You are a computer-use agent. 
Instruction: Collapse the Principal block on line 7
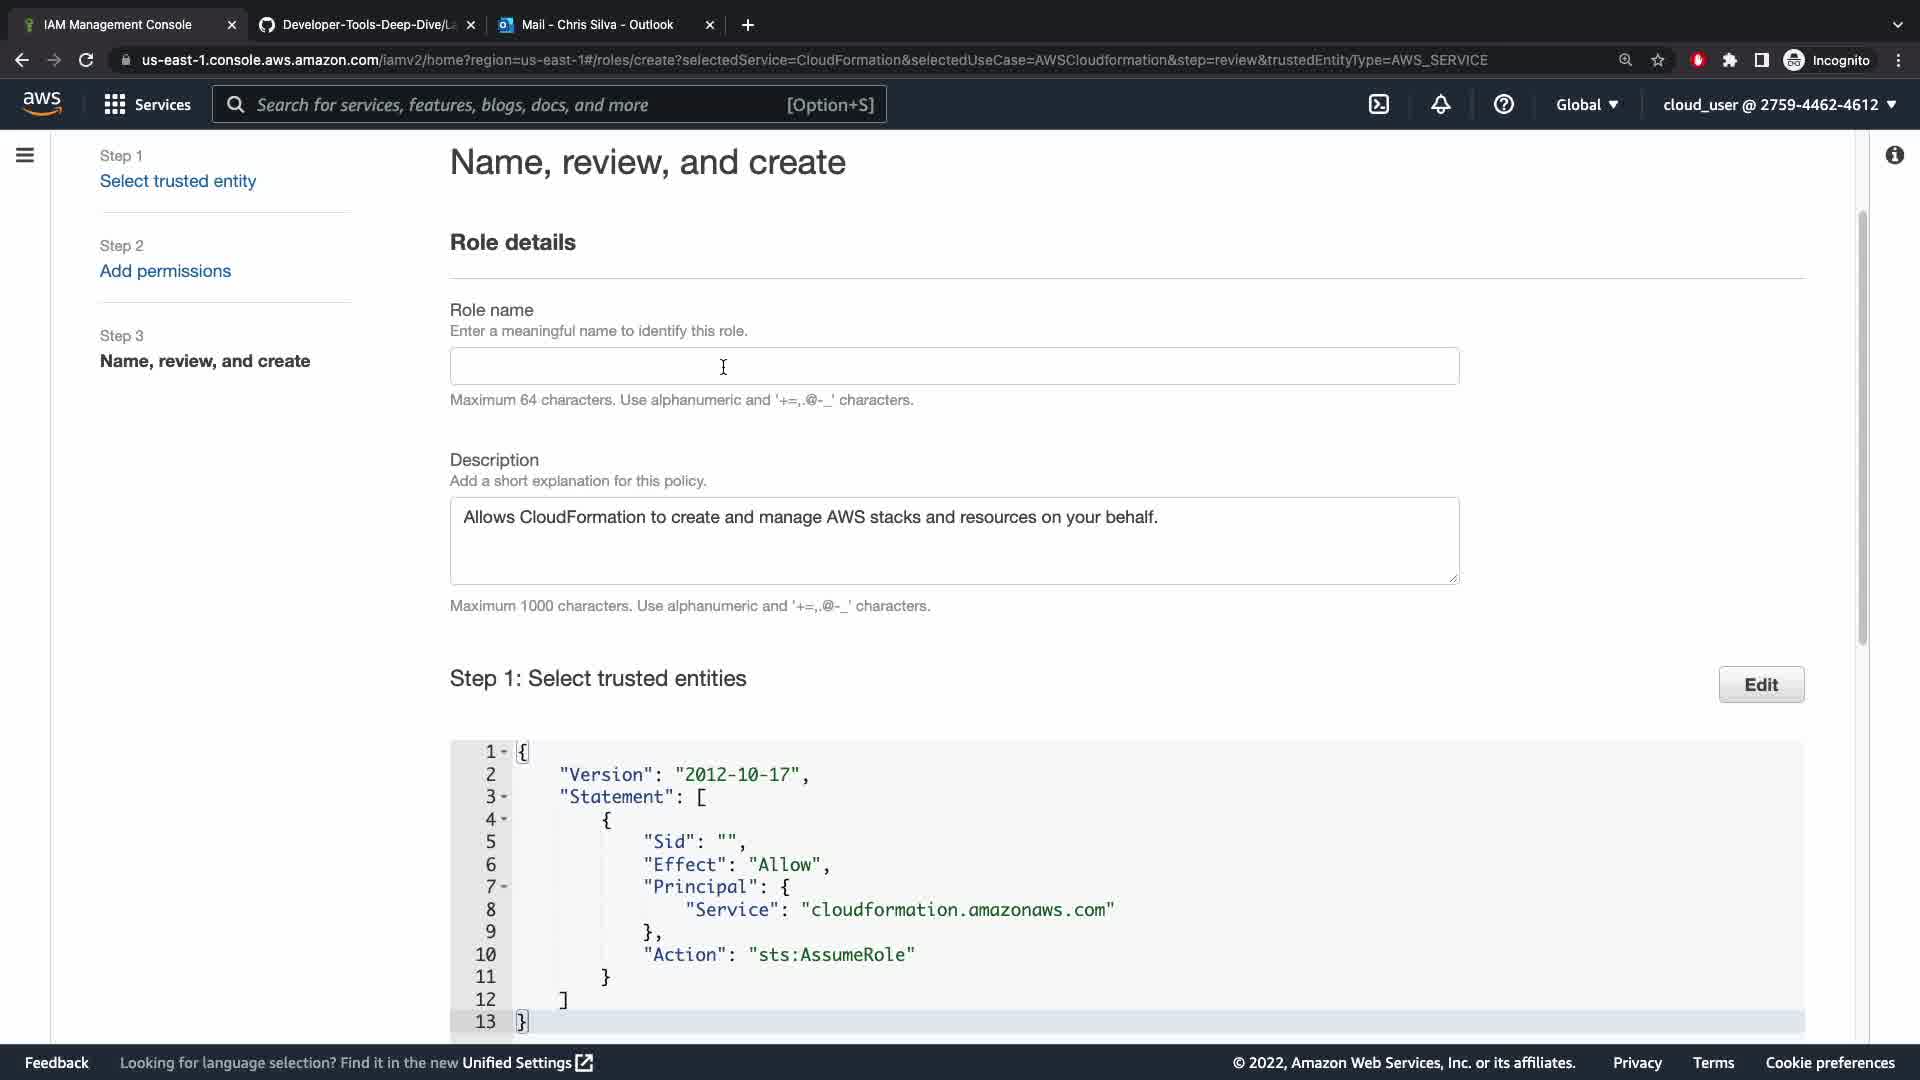[504, 887]
